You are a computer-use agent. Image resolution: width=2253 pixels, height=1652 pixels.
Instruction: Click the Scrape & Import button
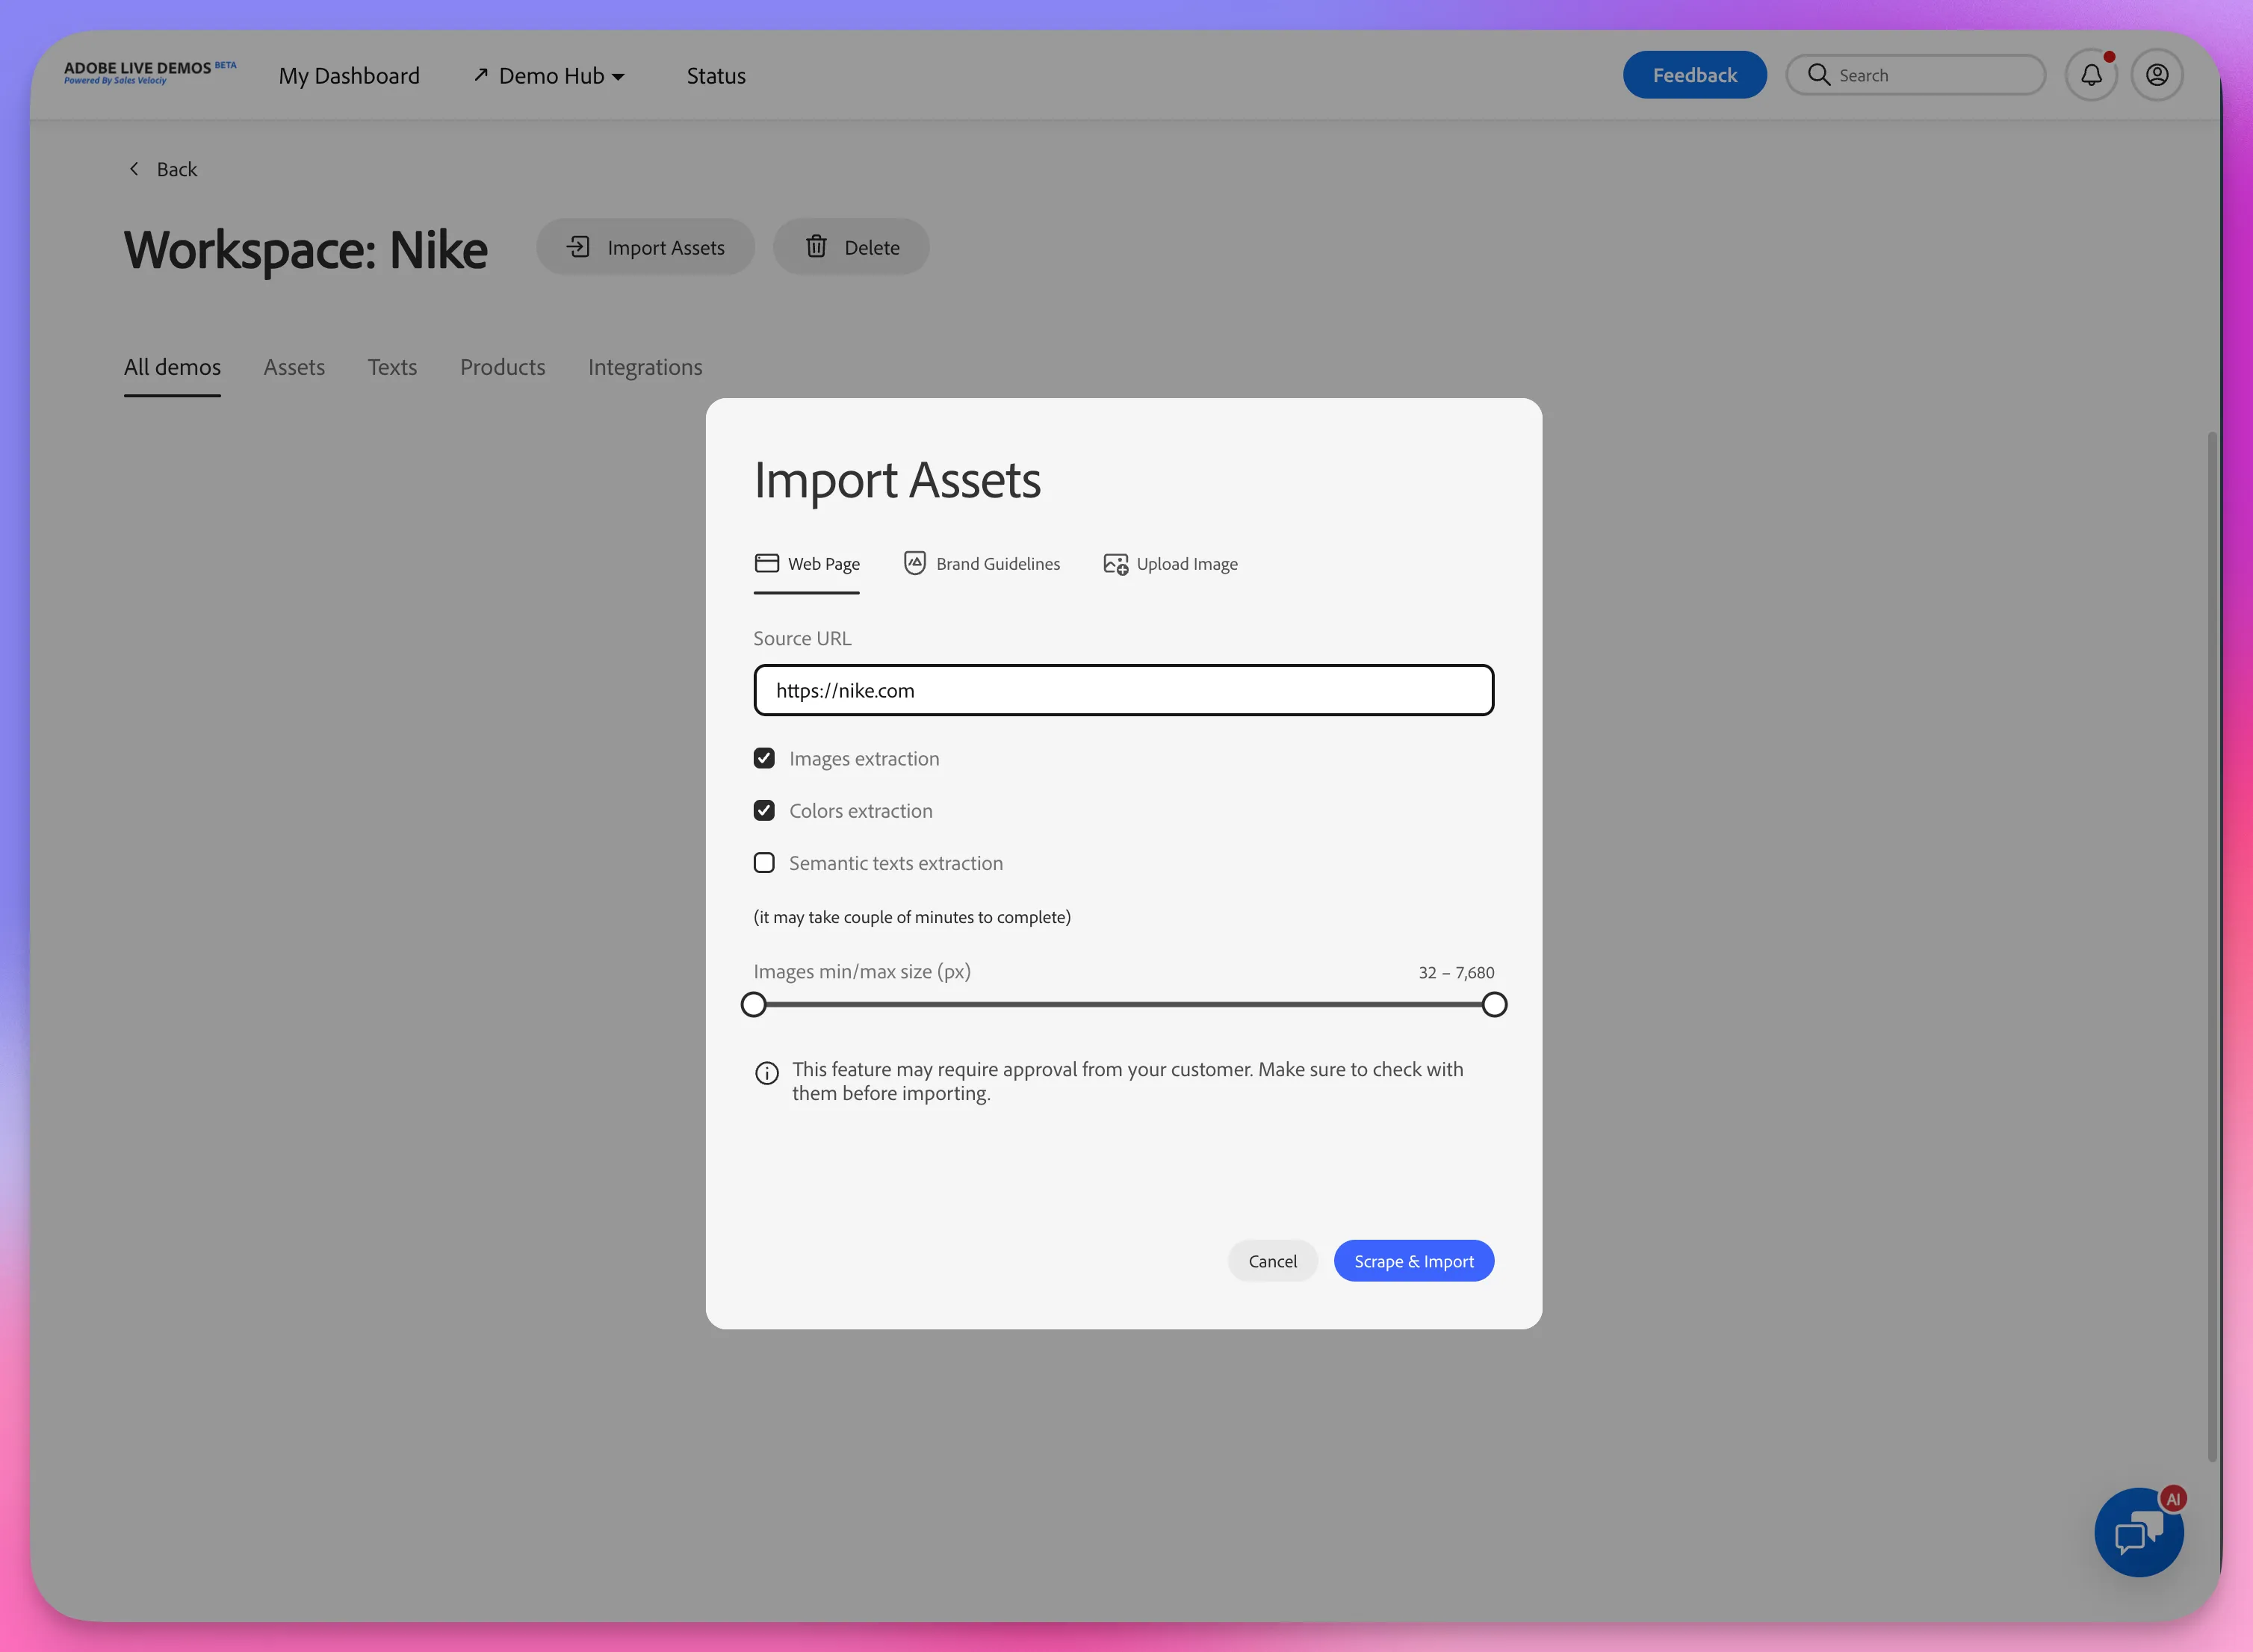[x=1413, y=1261]
